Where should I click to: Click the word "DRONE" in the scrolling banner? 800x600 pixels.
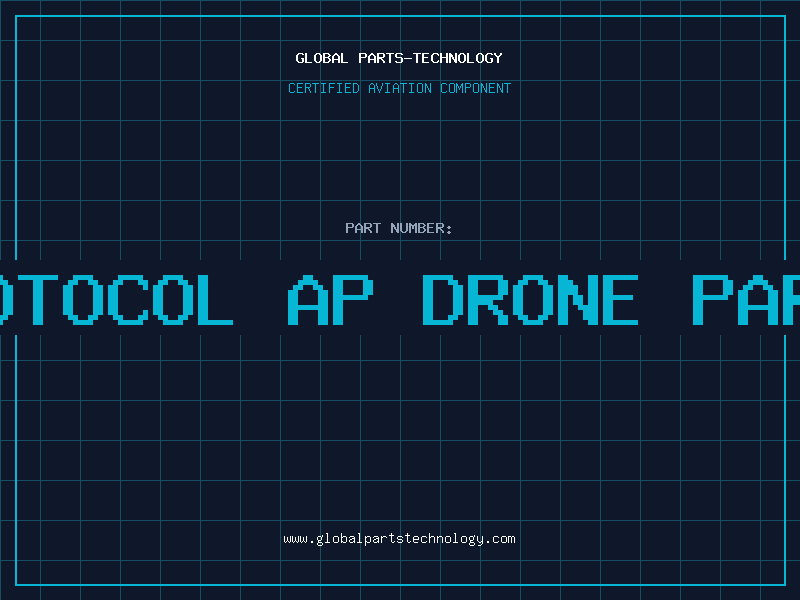[x=530, y=299]
